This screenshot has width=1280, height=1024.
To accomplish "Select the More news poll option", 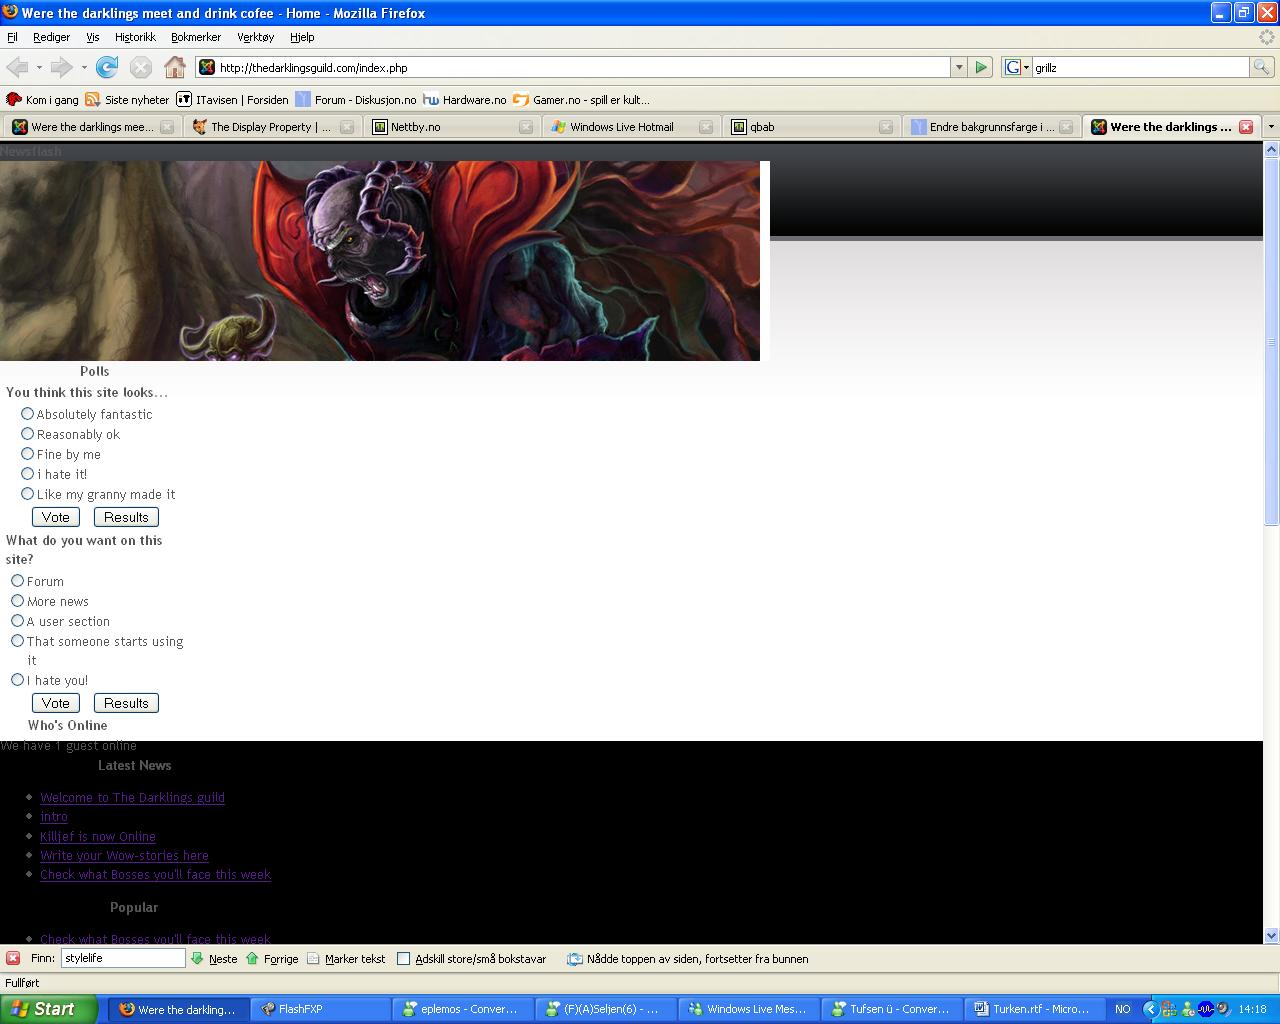I will 18,601.
